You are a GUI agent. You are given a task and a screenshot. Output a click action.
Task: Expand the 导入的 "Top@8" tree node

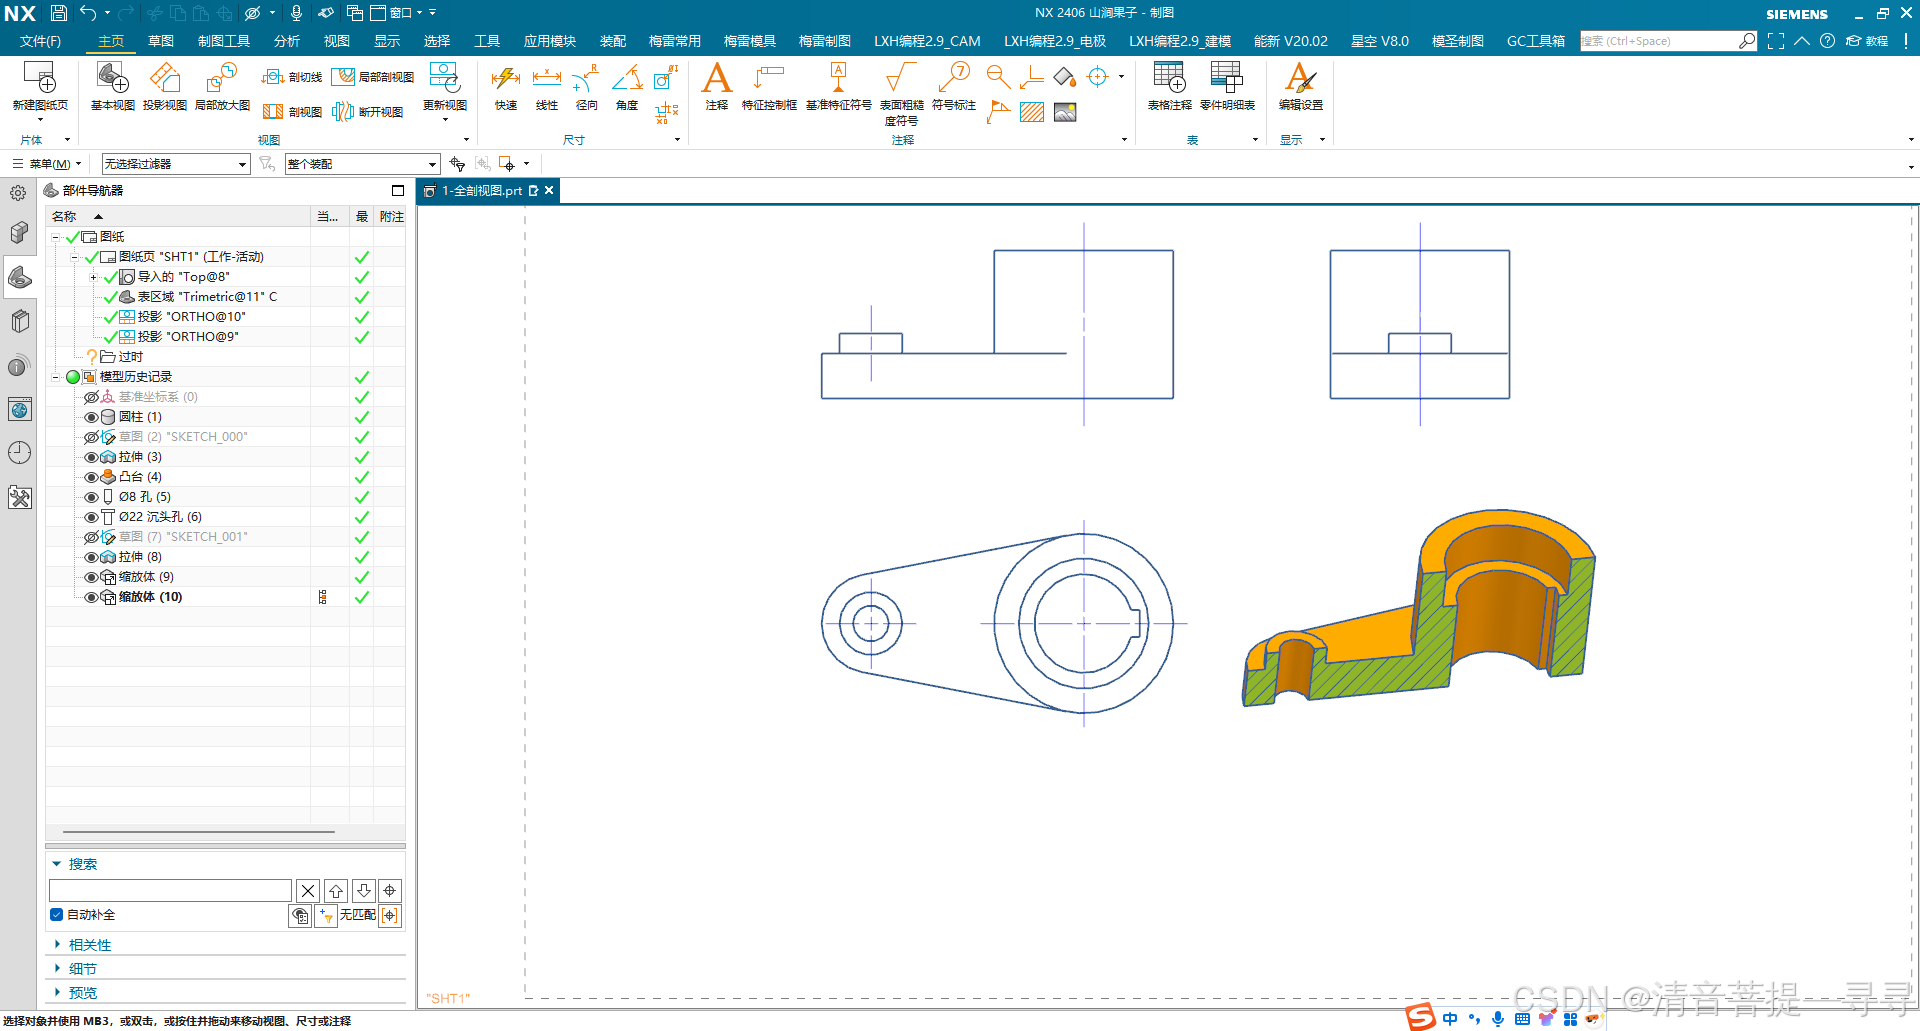point(93,277)
